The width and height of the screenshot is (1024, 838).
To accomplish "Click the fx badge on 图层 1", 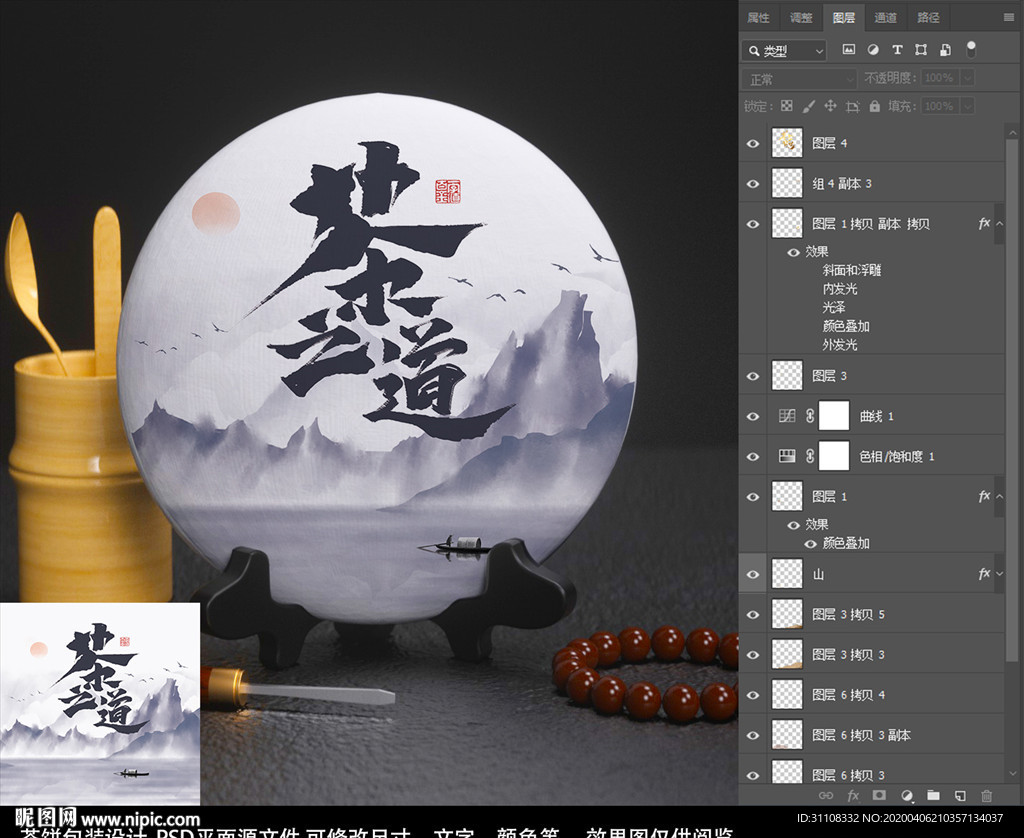I will 984,496.
